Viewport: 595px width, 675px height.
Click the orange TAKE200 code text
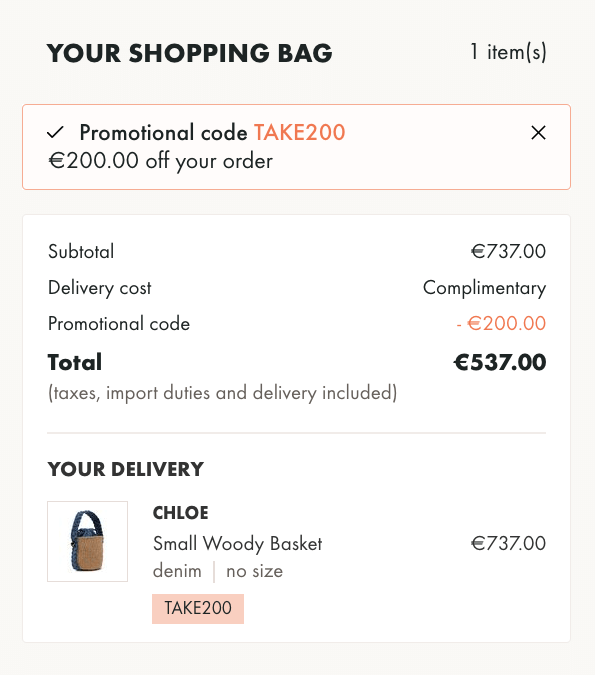coord(300,132)
